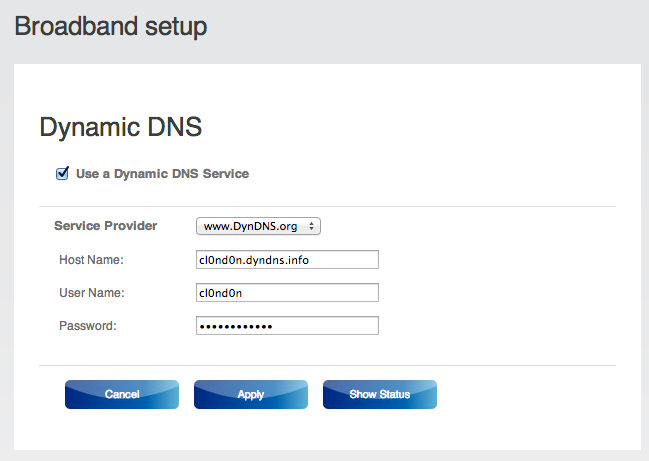The image size is (649, 461).
Task: Click the Use a Dynamic DNS Service label text
Action: 162,174
